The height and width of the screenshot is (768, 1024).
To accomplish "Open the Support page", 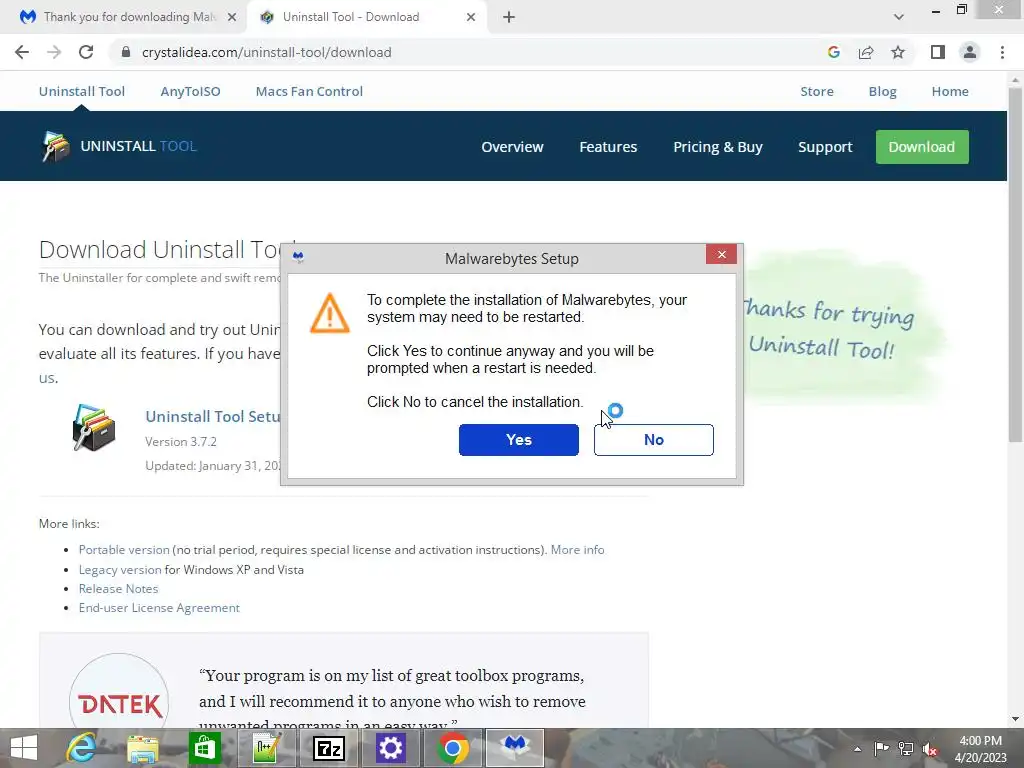I will pyautogui.click(x=825, y=147).
